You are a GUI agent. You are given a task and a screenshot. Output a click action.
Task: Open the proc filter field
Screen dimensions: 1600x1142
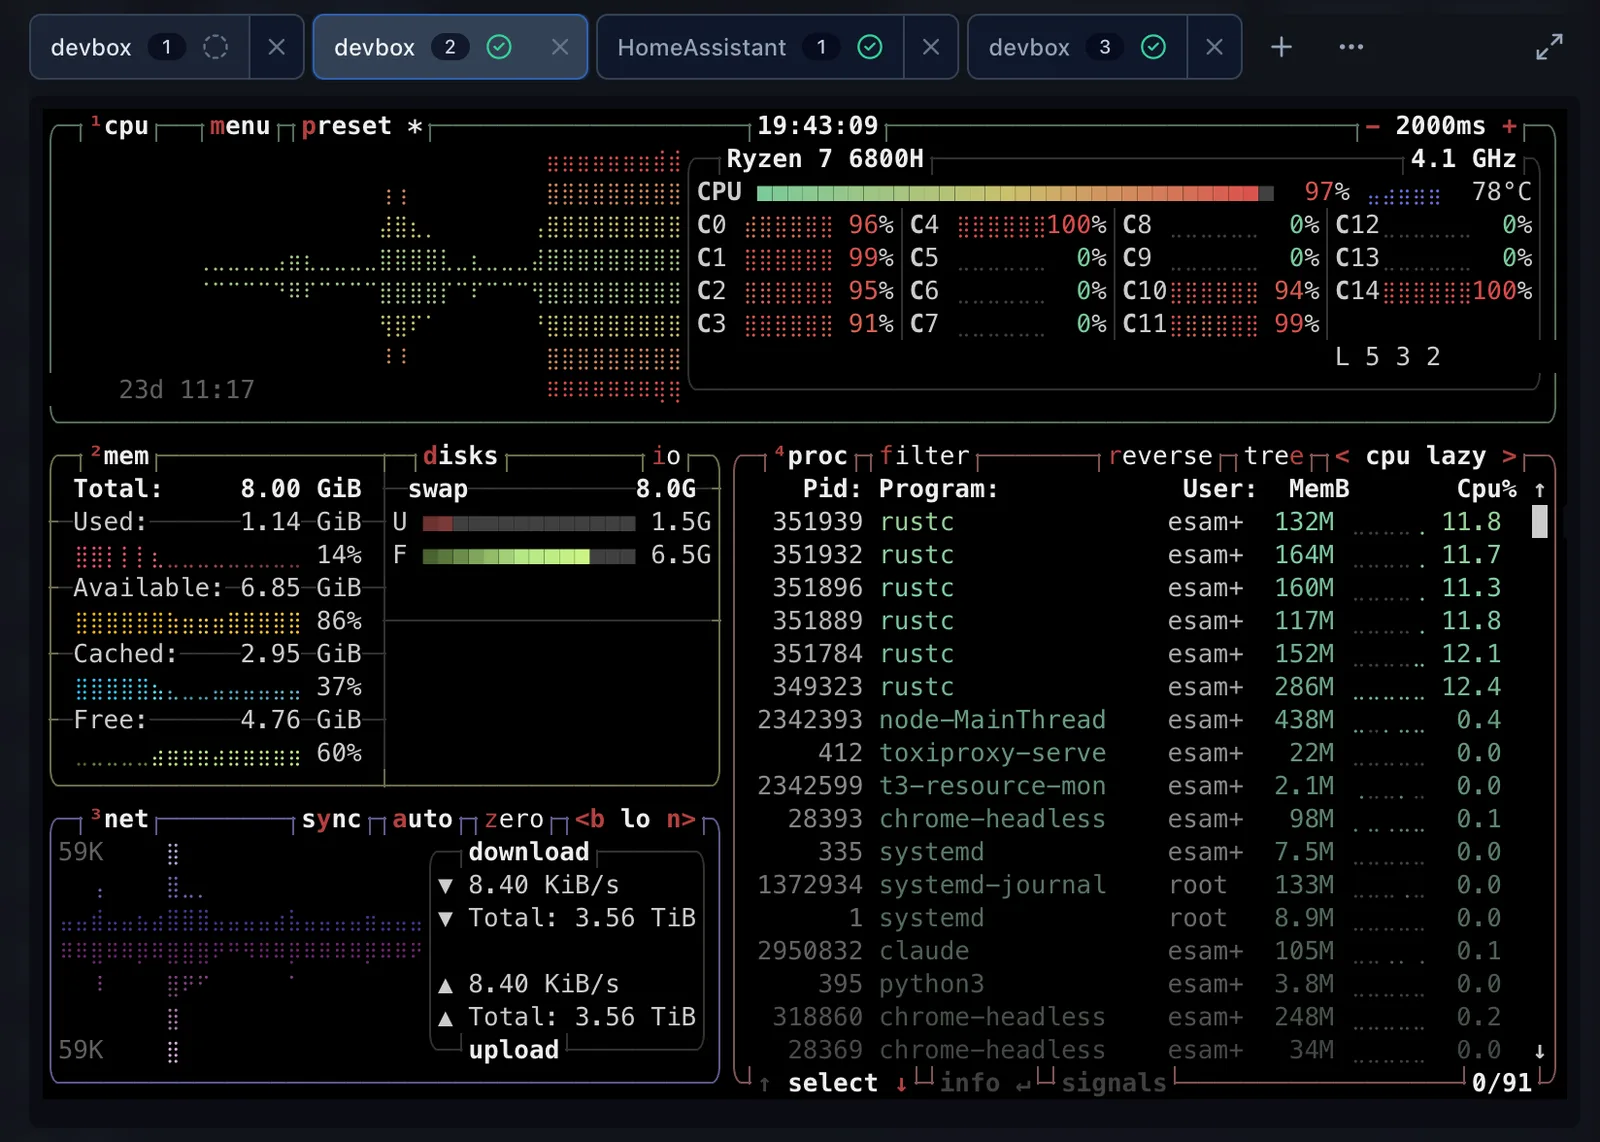tap(925, 456)
